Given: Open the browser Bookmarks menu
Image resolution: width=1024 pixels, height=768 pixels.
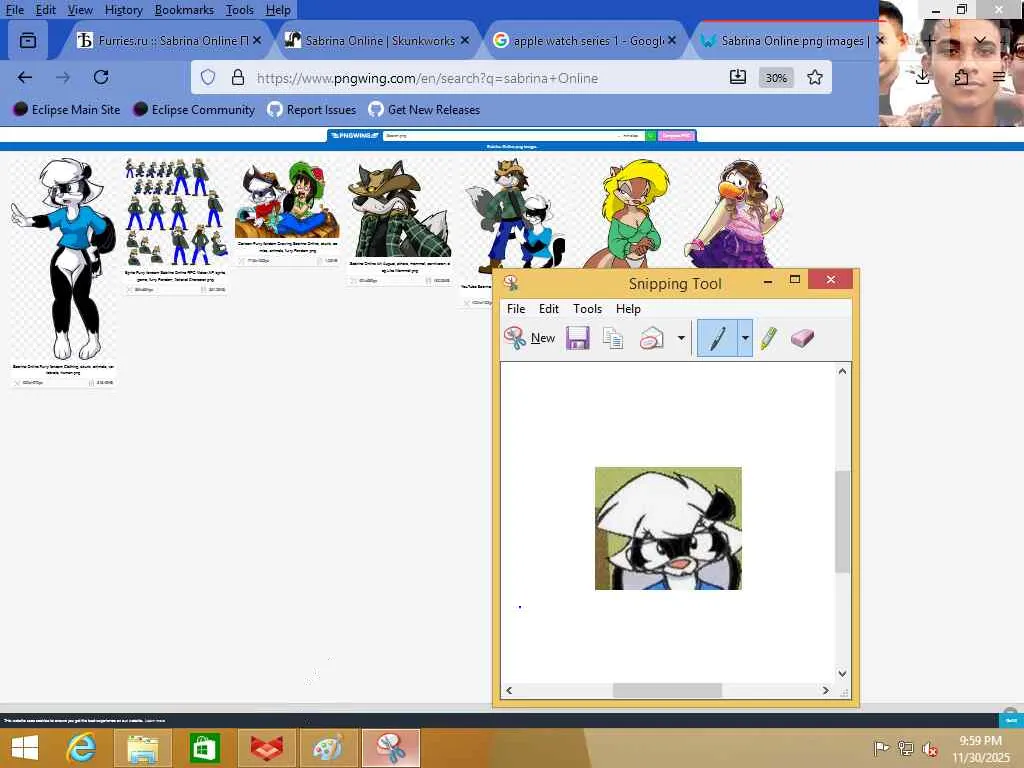Looking at the screenshot, I should coord(184,10).
